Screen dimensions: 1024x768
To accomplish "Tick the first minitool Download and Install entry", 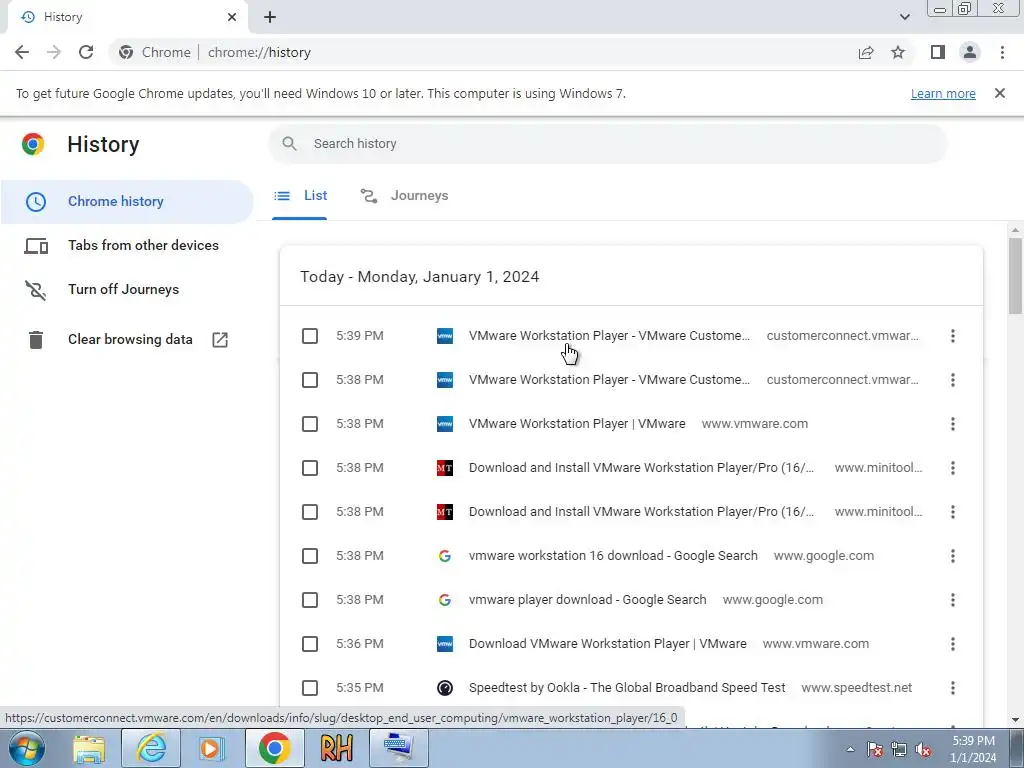I will [310, 468].
